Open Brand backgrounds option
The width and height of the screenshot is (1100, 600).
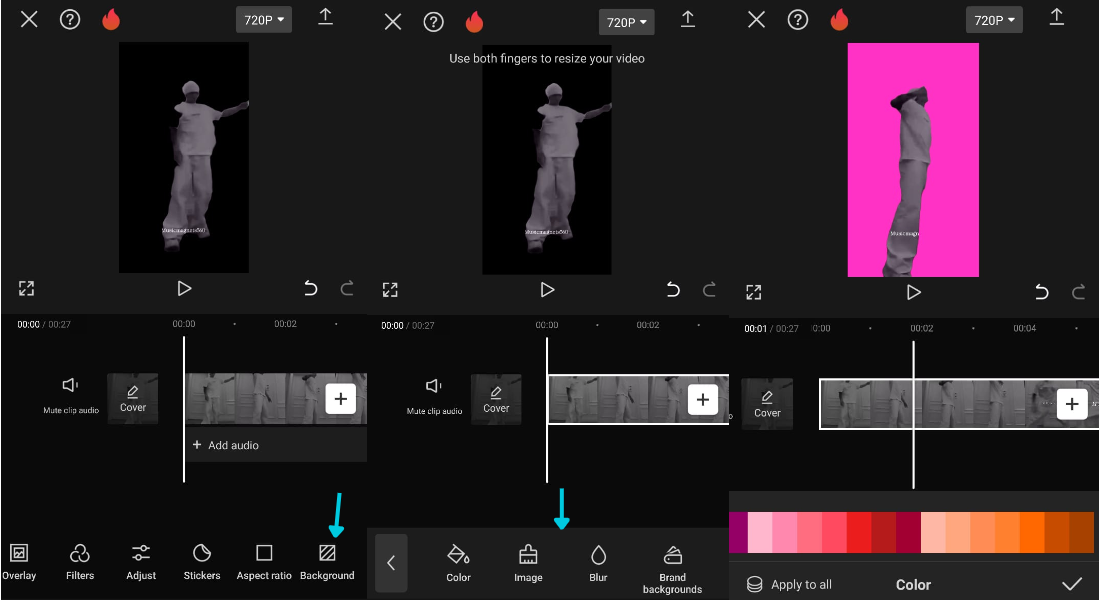click(672, 569)
